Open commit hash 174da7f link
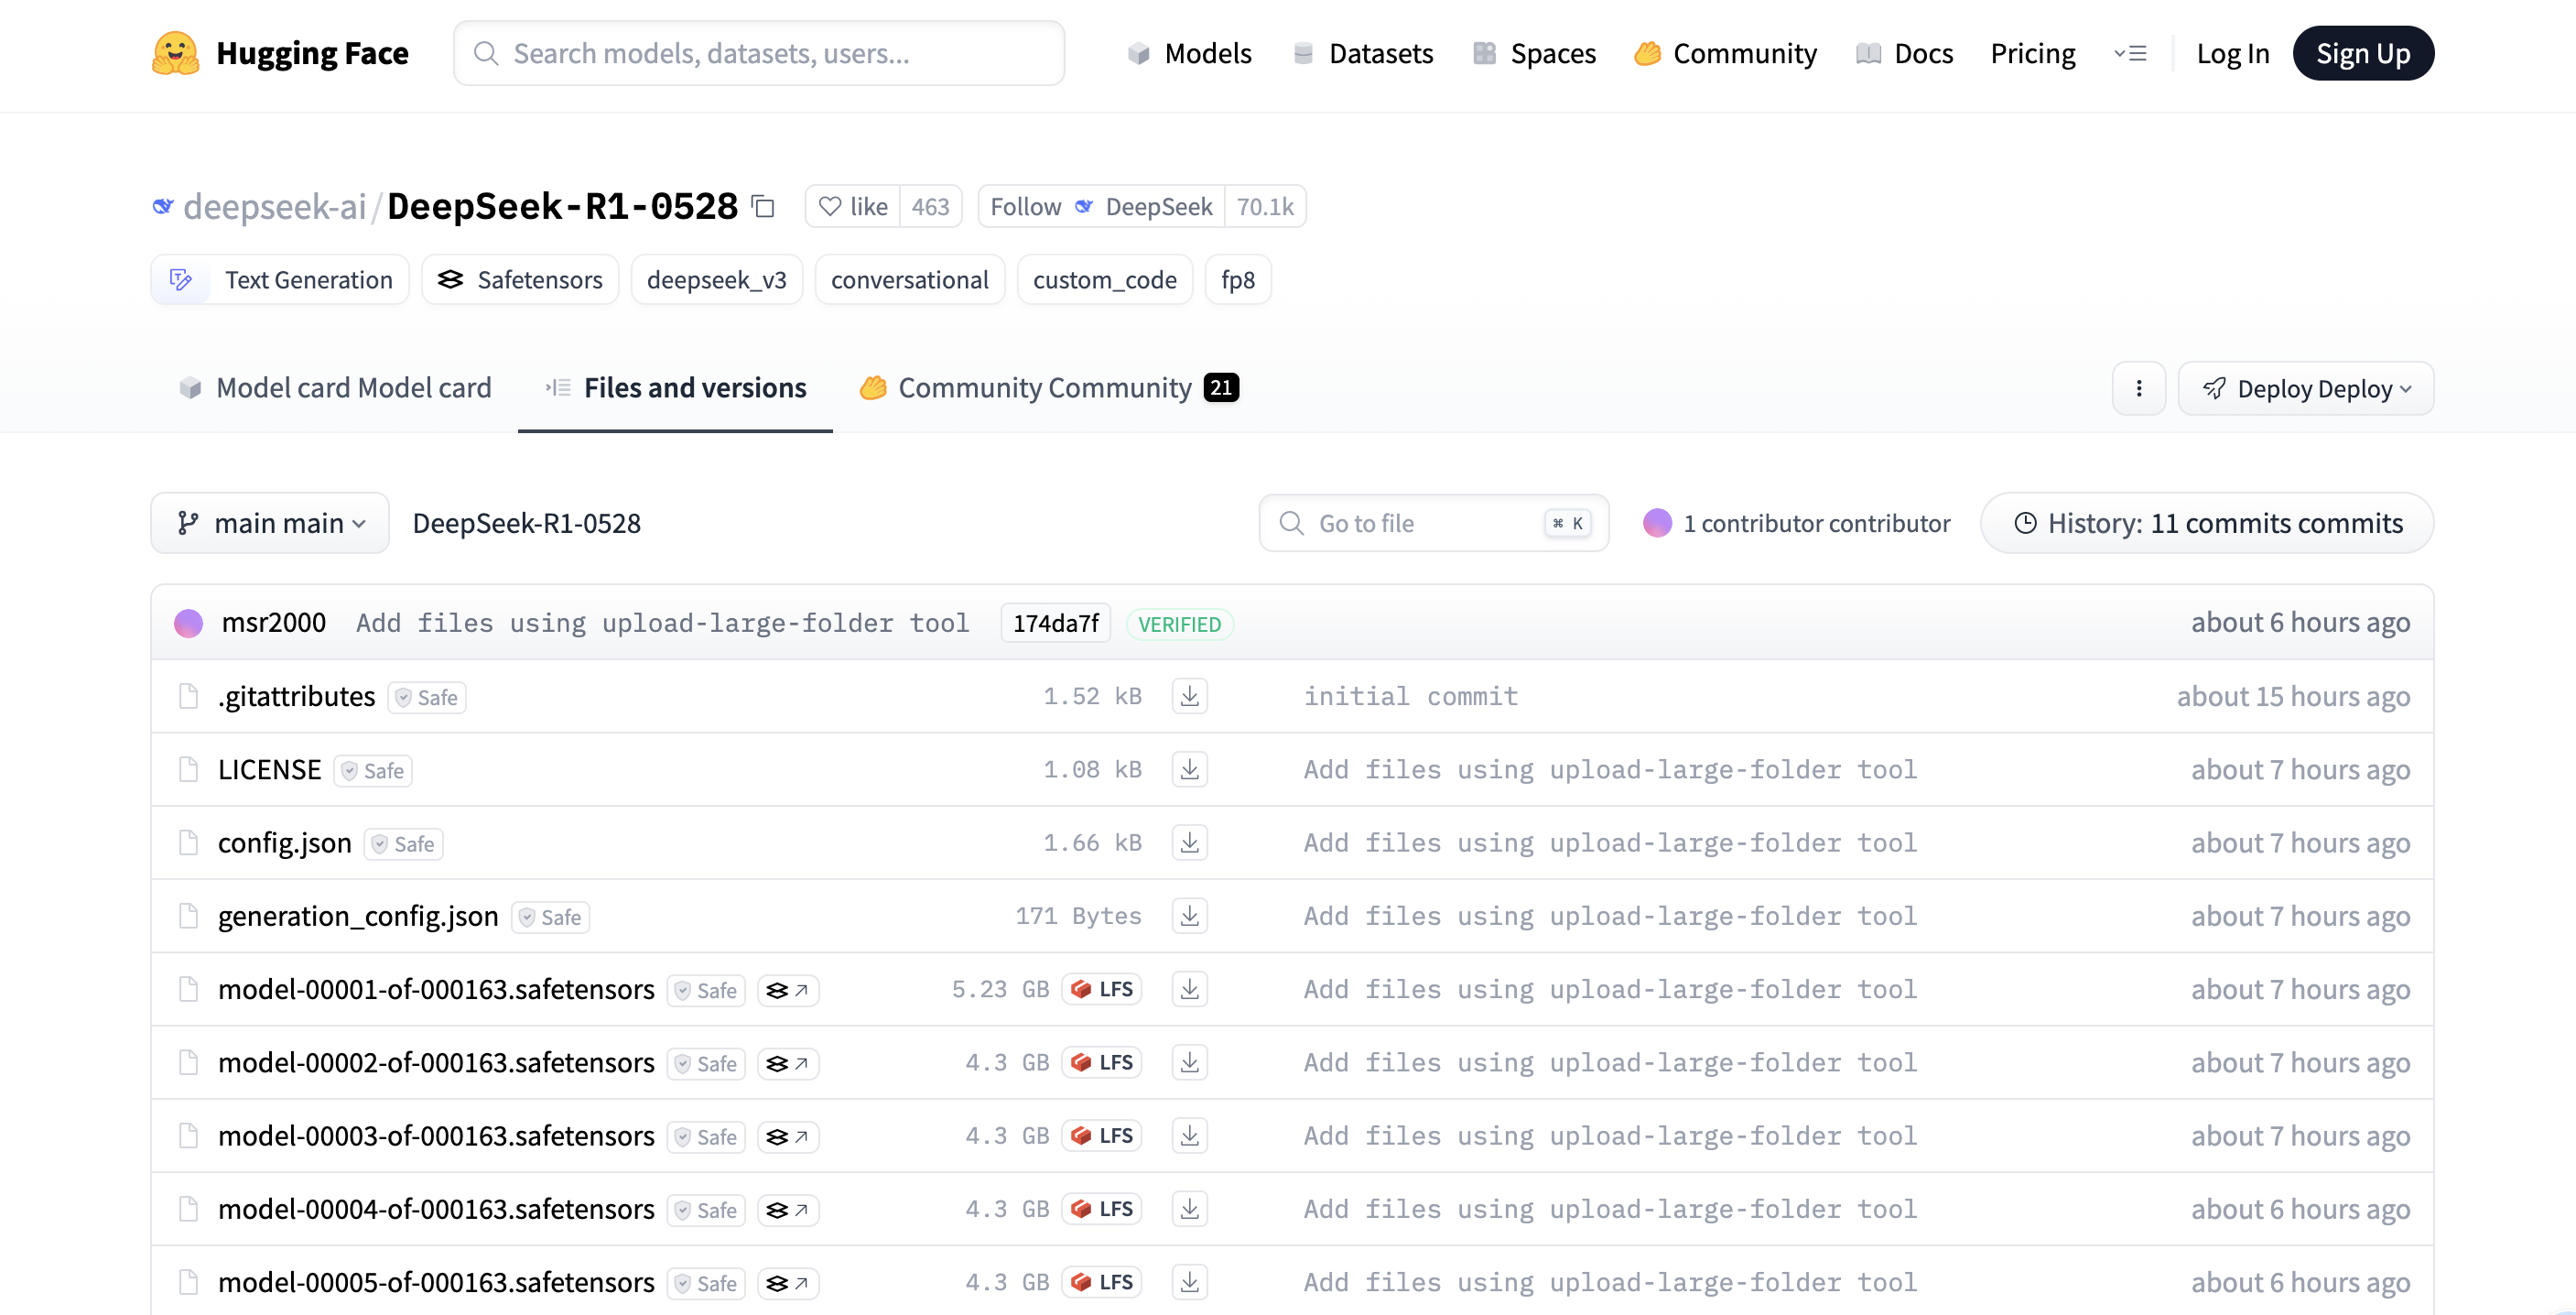 point(1055,623)
